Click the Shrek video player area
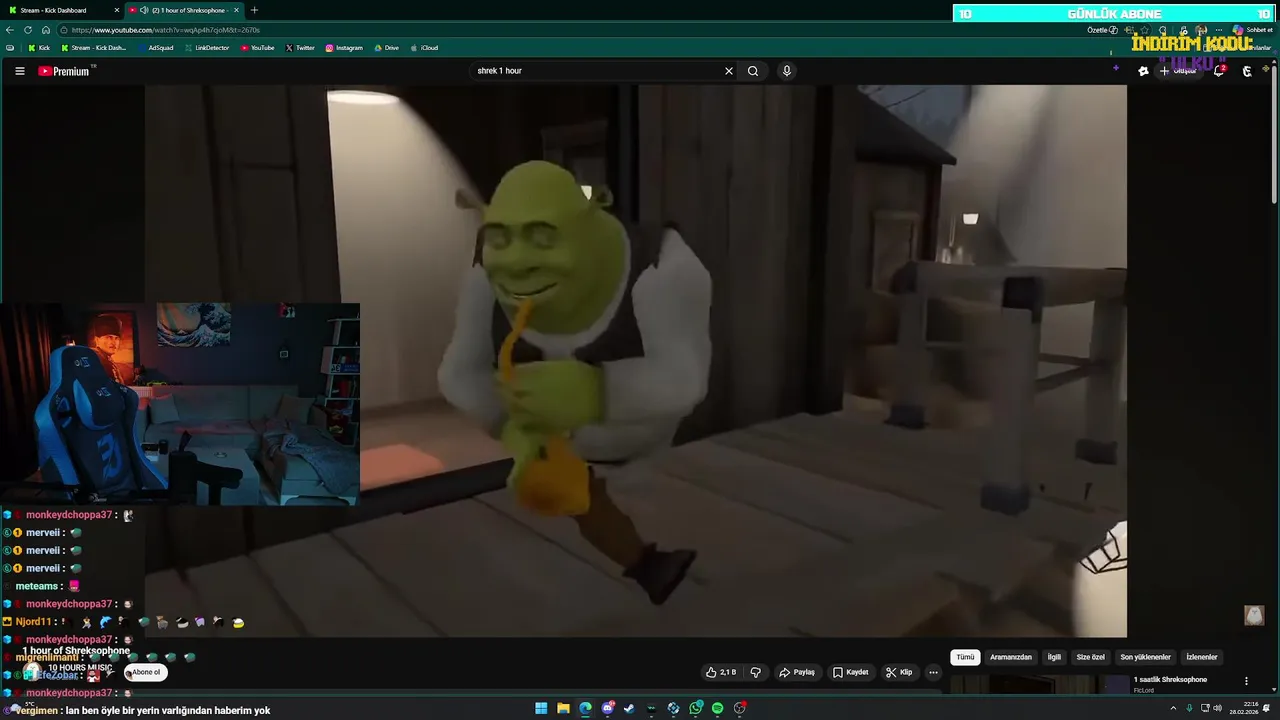 coord(636,360)
